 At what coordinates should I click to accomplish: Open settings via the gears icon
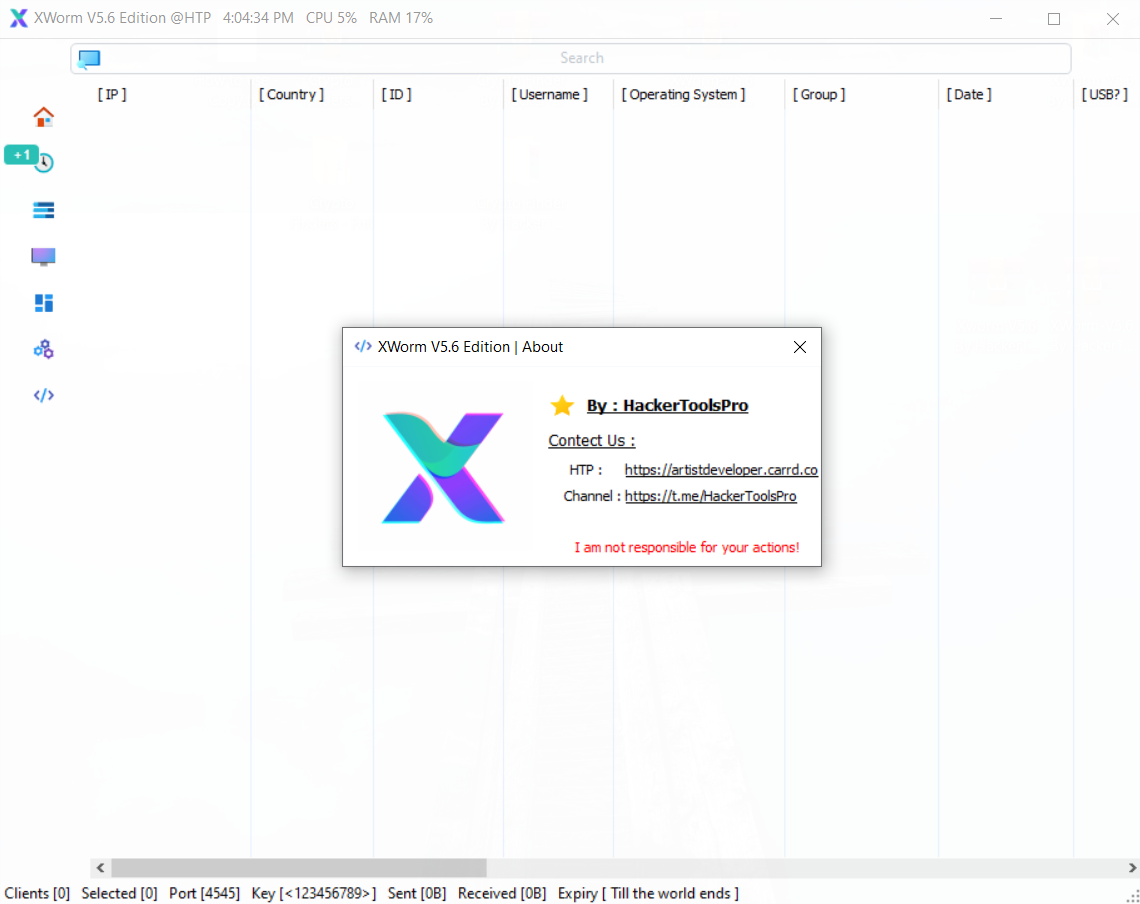coord(43,348)
